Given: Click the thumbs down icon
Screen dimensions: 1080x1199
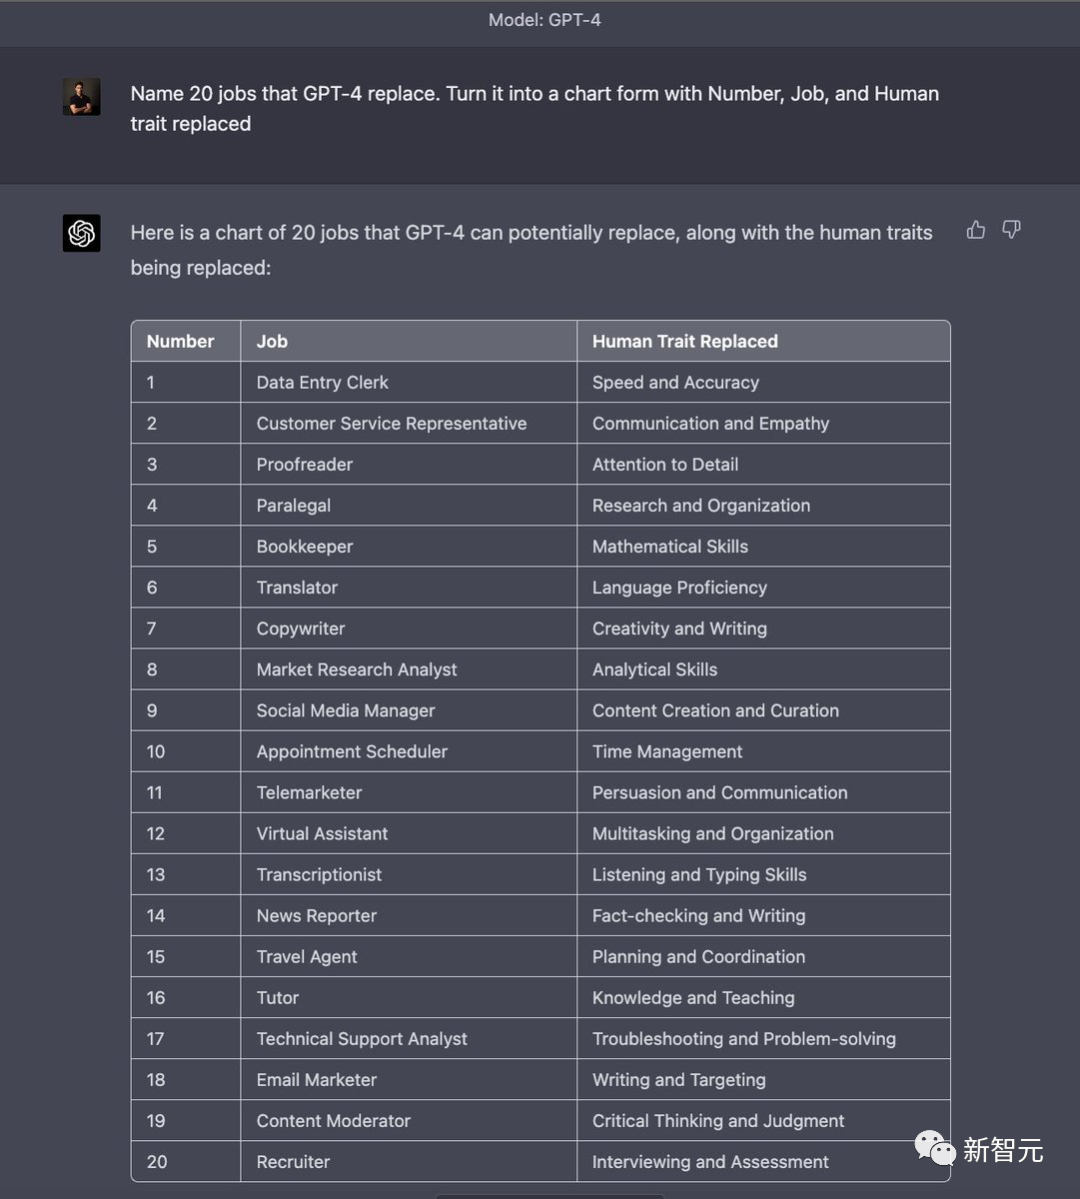Looking at the screenshot, I should (1012, 231).
